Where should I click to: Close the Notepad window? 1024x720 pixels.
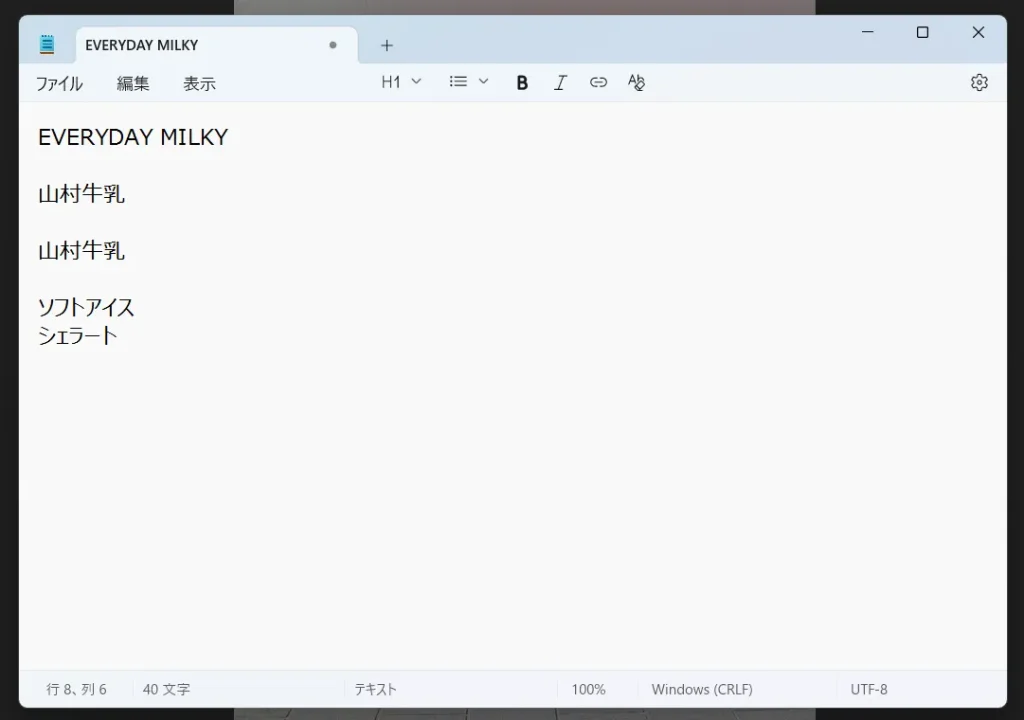(x=978, y=32)
